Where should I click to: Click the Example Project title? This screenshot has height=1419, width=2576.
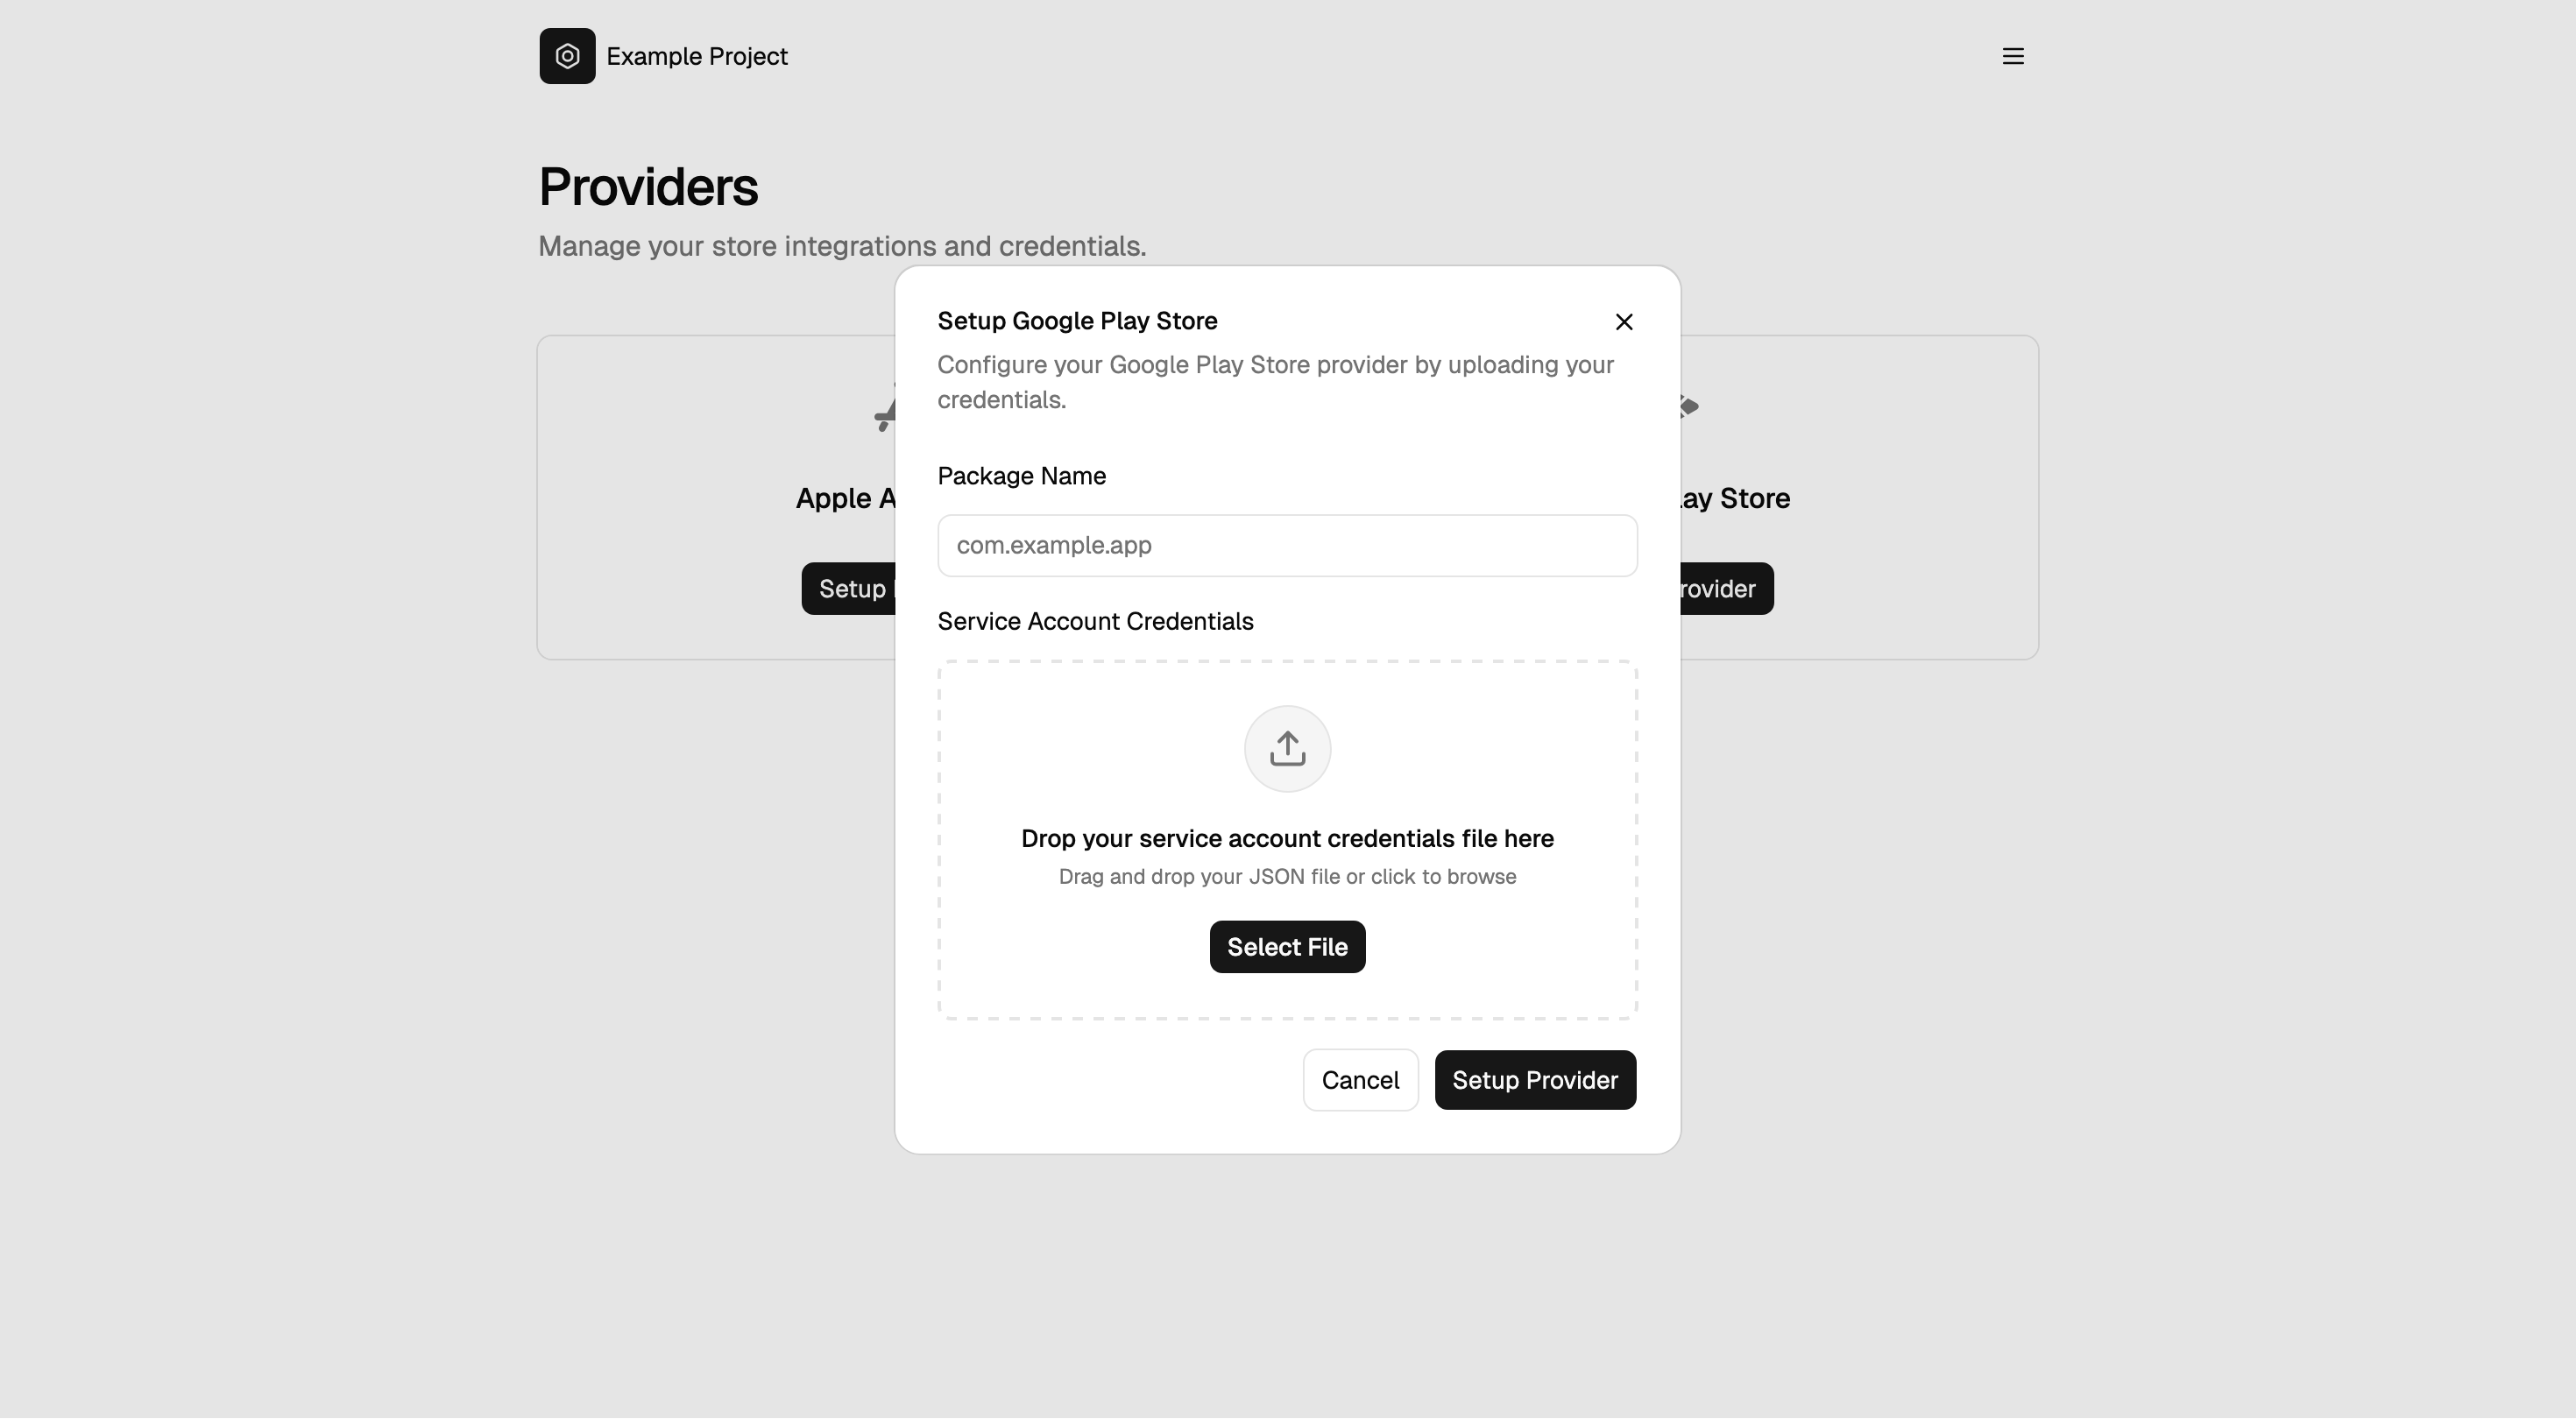[696, 55]
